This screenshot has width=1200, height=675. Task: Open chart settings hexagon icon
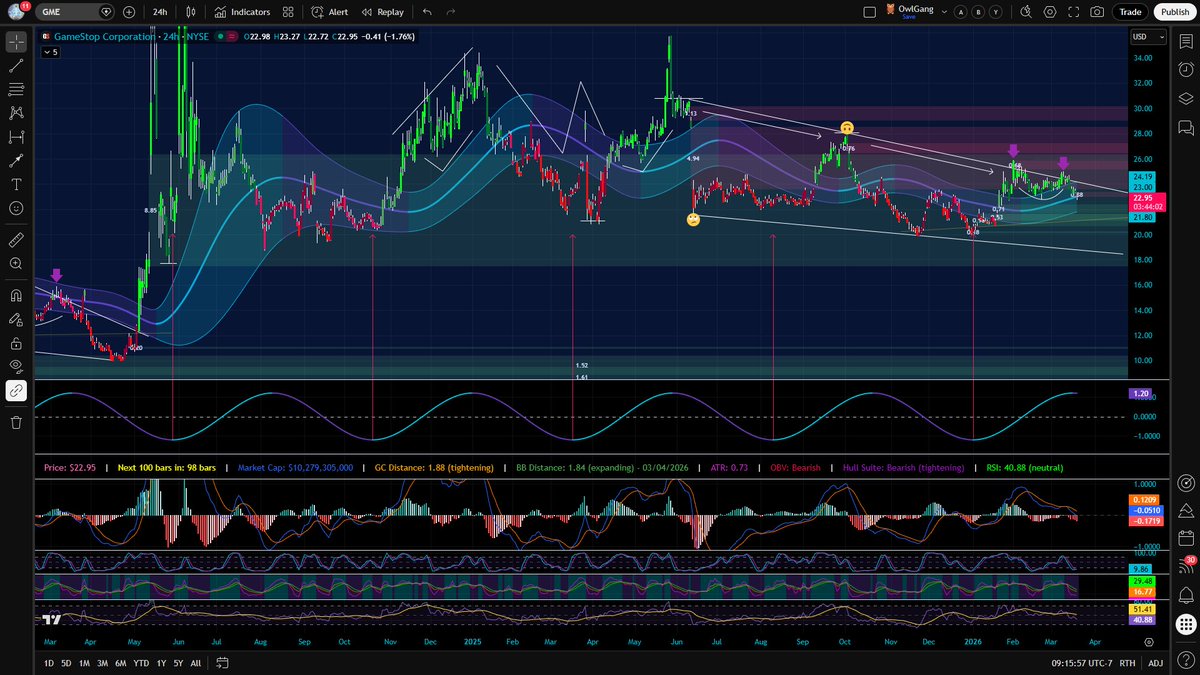(x=1049, y=12)
